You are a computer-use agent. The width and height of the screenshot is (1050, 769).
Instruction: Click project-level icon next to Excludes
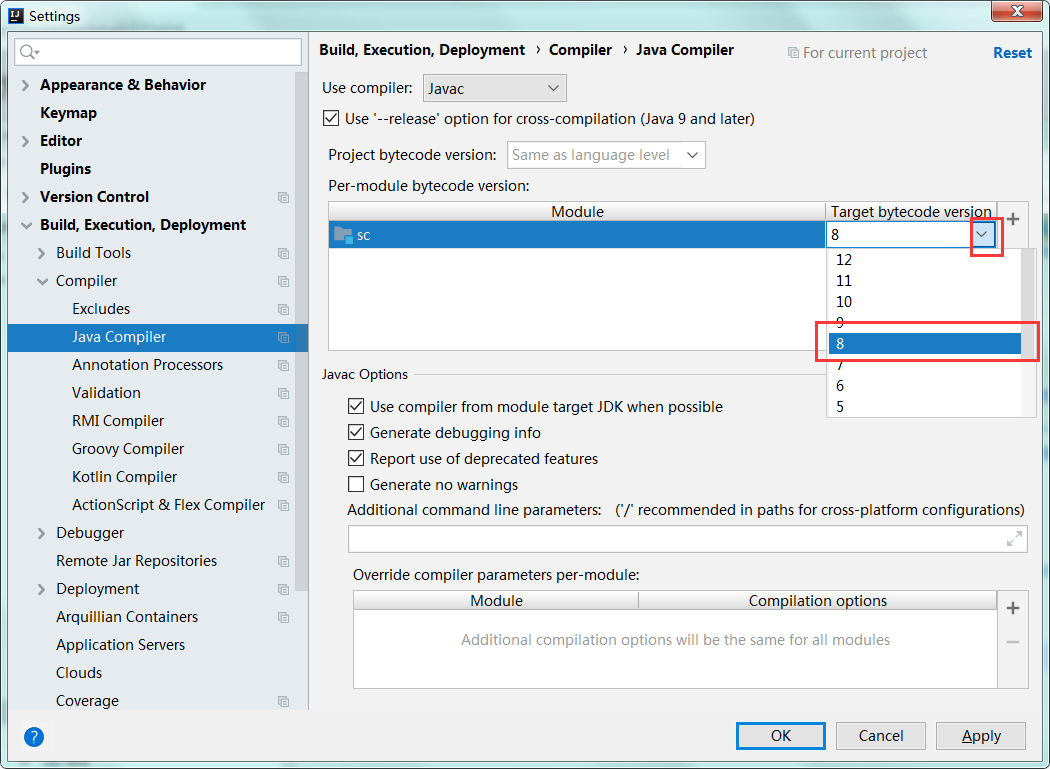283,309
